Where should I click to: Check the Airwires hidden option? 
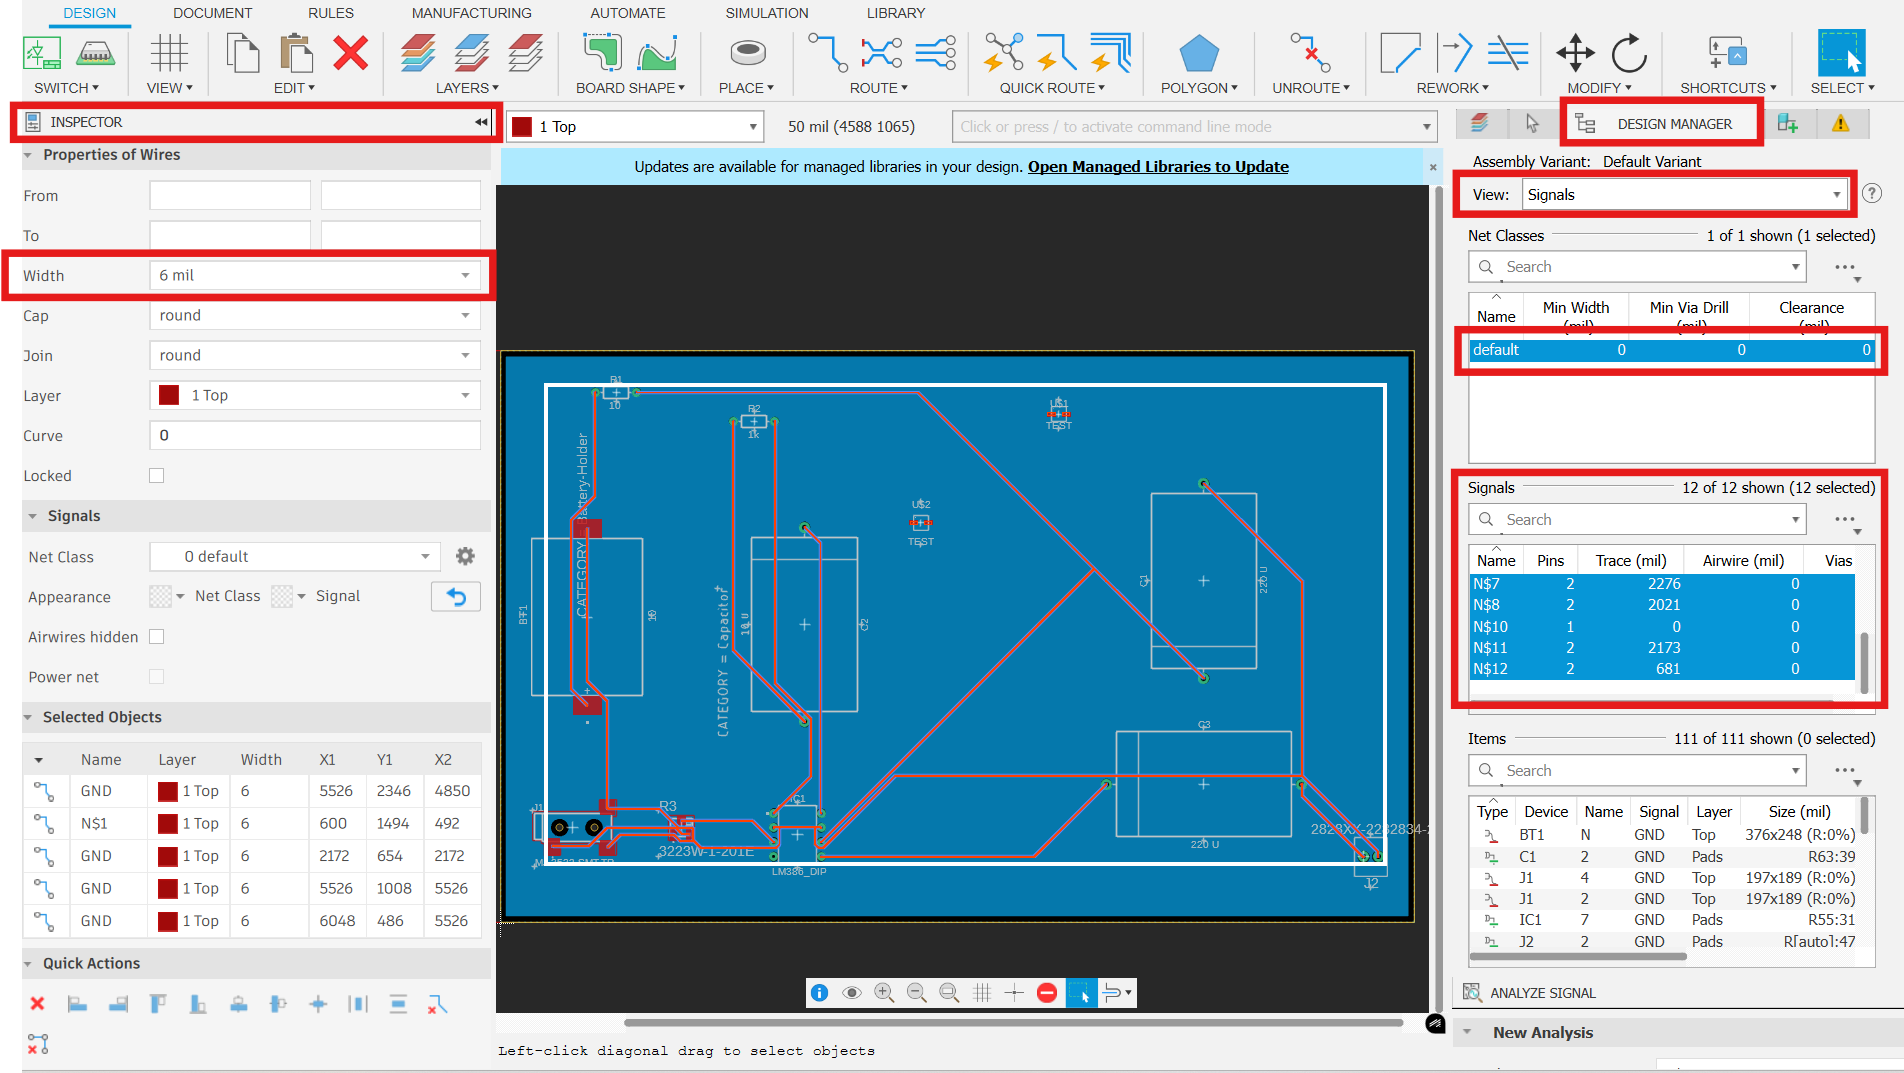coord(156,636)
